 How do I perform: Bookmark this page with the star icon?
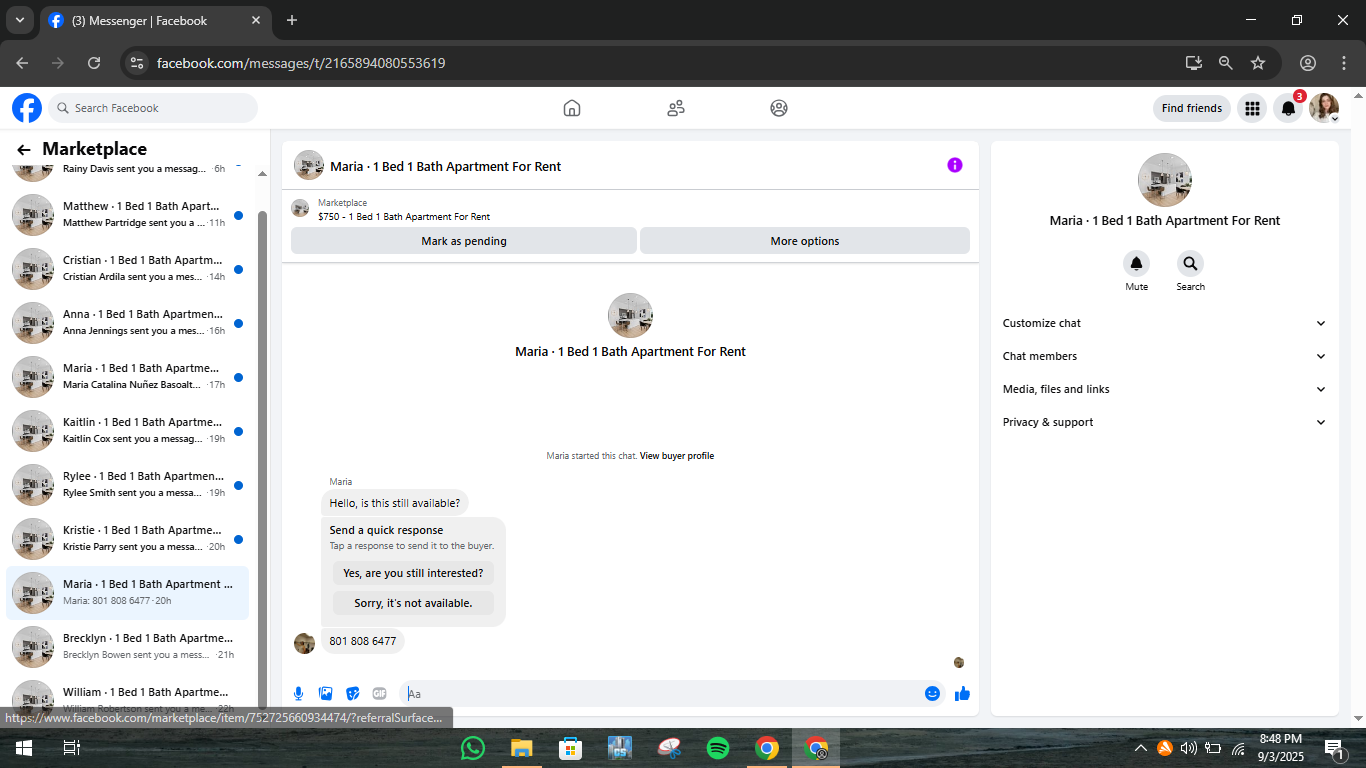pos(1258,63)
